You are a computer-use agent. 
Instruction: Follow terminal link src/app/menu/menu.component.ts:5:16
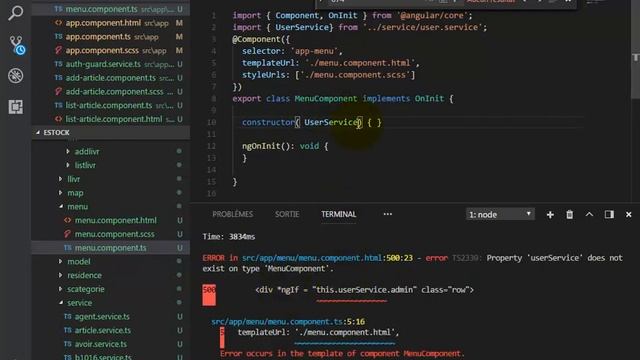288,322
